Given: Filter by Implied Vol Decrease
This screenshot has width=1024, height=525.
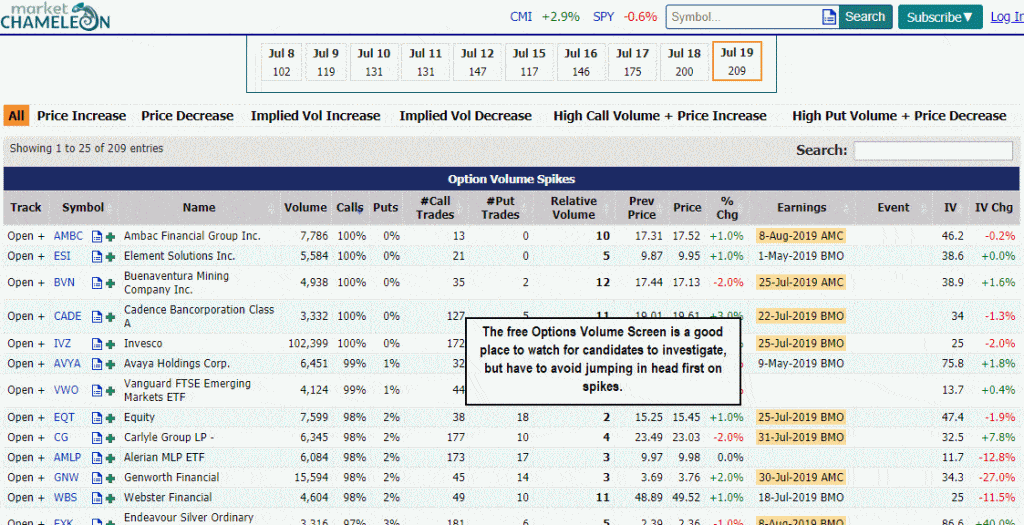Looking at the screenshot, I should click(x=466, y=116).
